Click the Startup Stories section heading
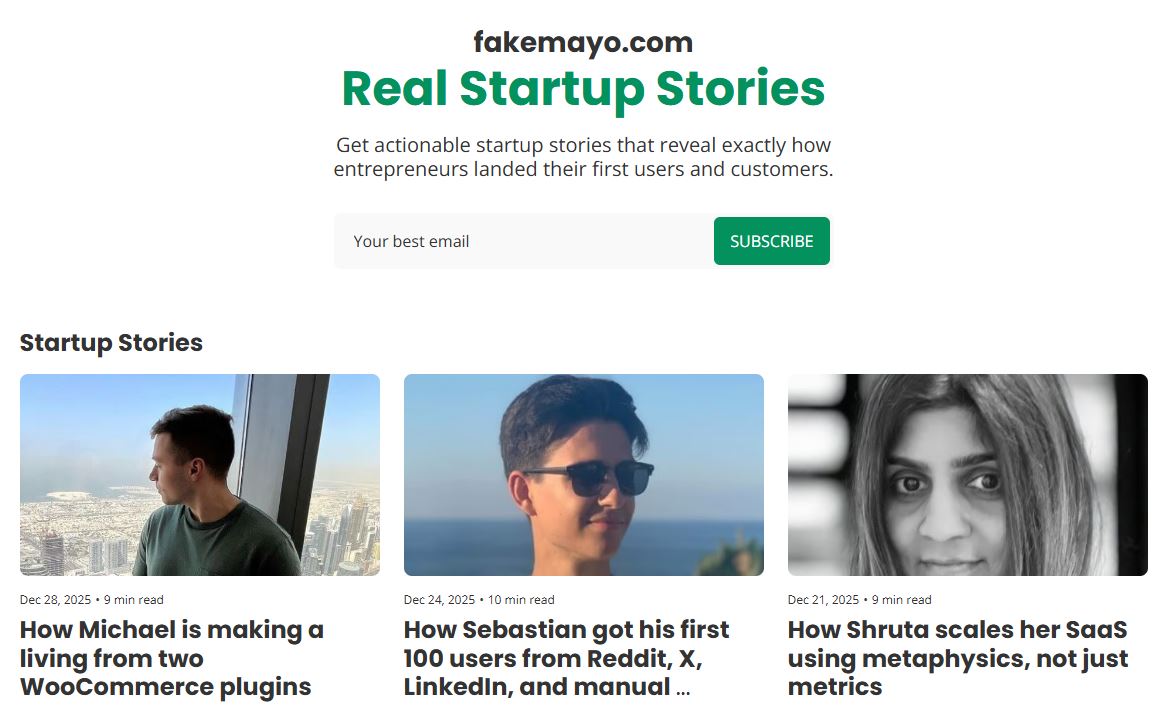Image resolution: width=1171 pixels, height=716 pixels. [111, 342]
